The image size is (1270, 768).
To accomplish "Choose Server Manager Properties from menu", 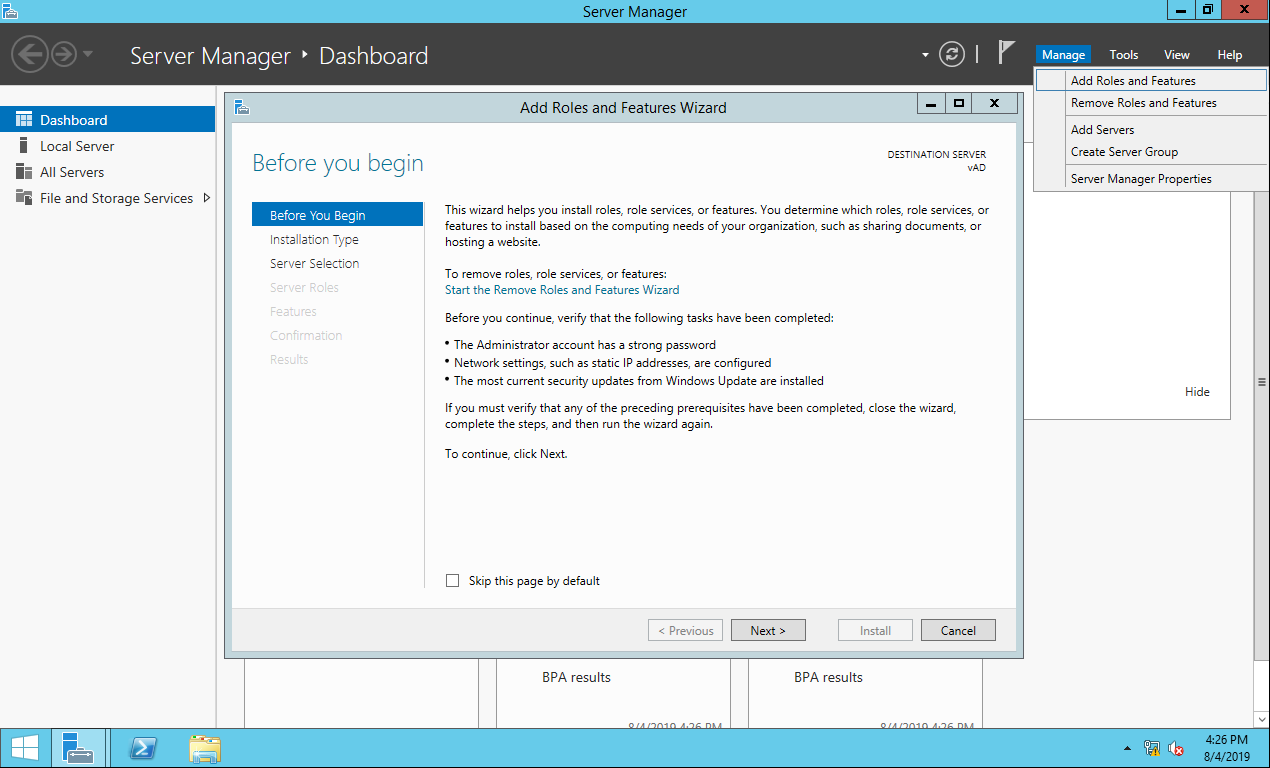I will pyautogui.click(x=1140, y=179).
